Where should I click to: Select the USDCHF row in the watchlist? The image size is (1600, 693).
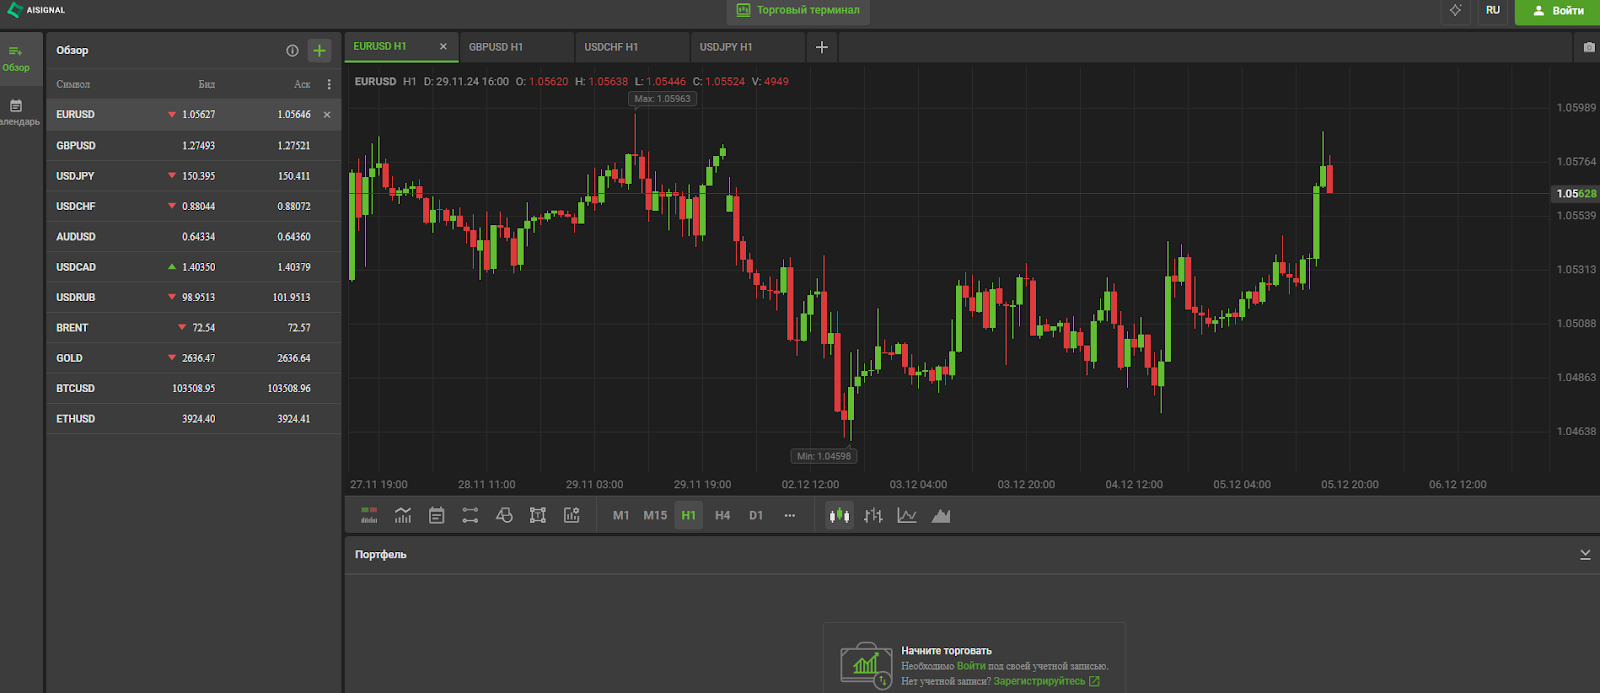pyautogui.click(x=193, y=206)
